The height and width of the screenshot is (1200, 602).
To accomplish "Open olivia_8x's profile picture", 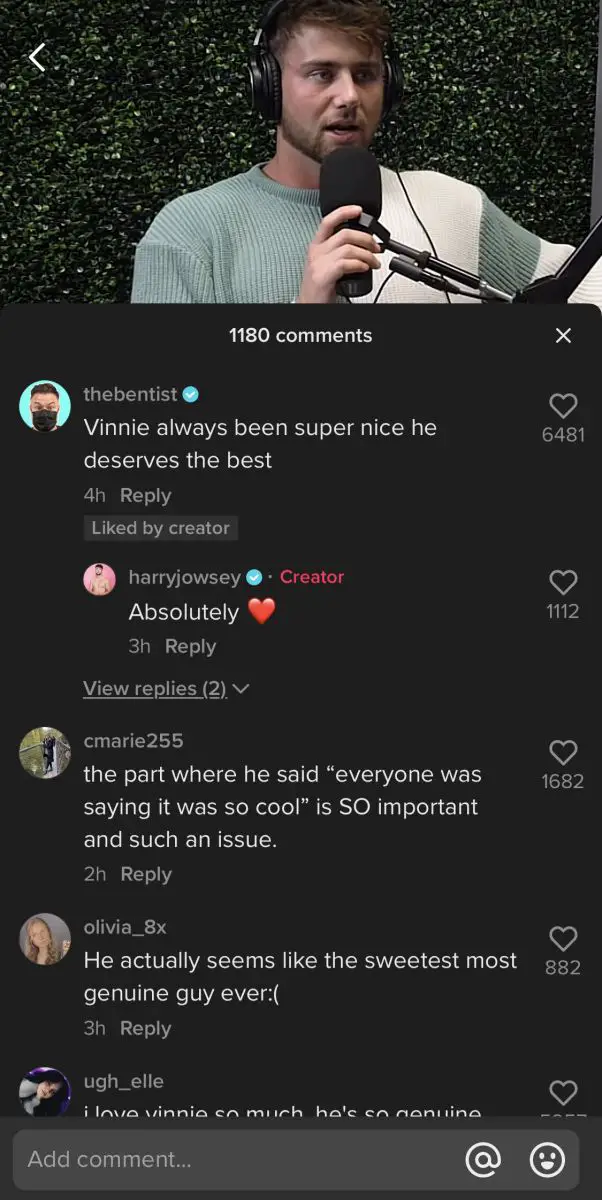I will pyautogui.click(x=45, y=939).
